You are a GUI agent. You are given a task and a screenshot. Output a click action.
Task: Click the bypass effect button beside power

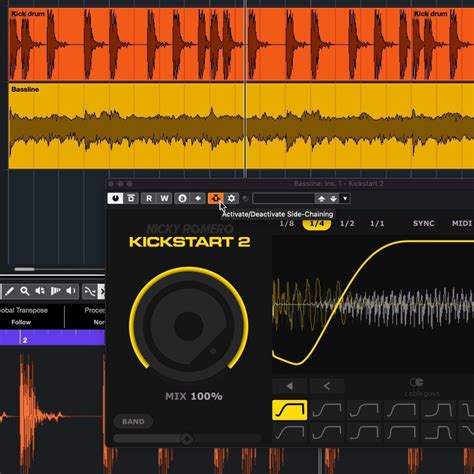[131, 198]
